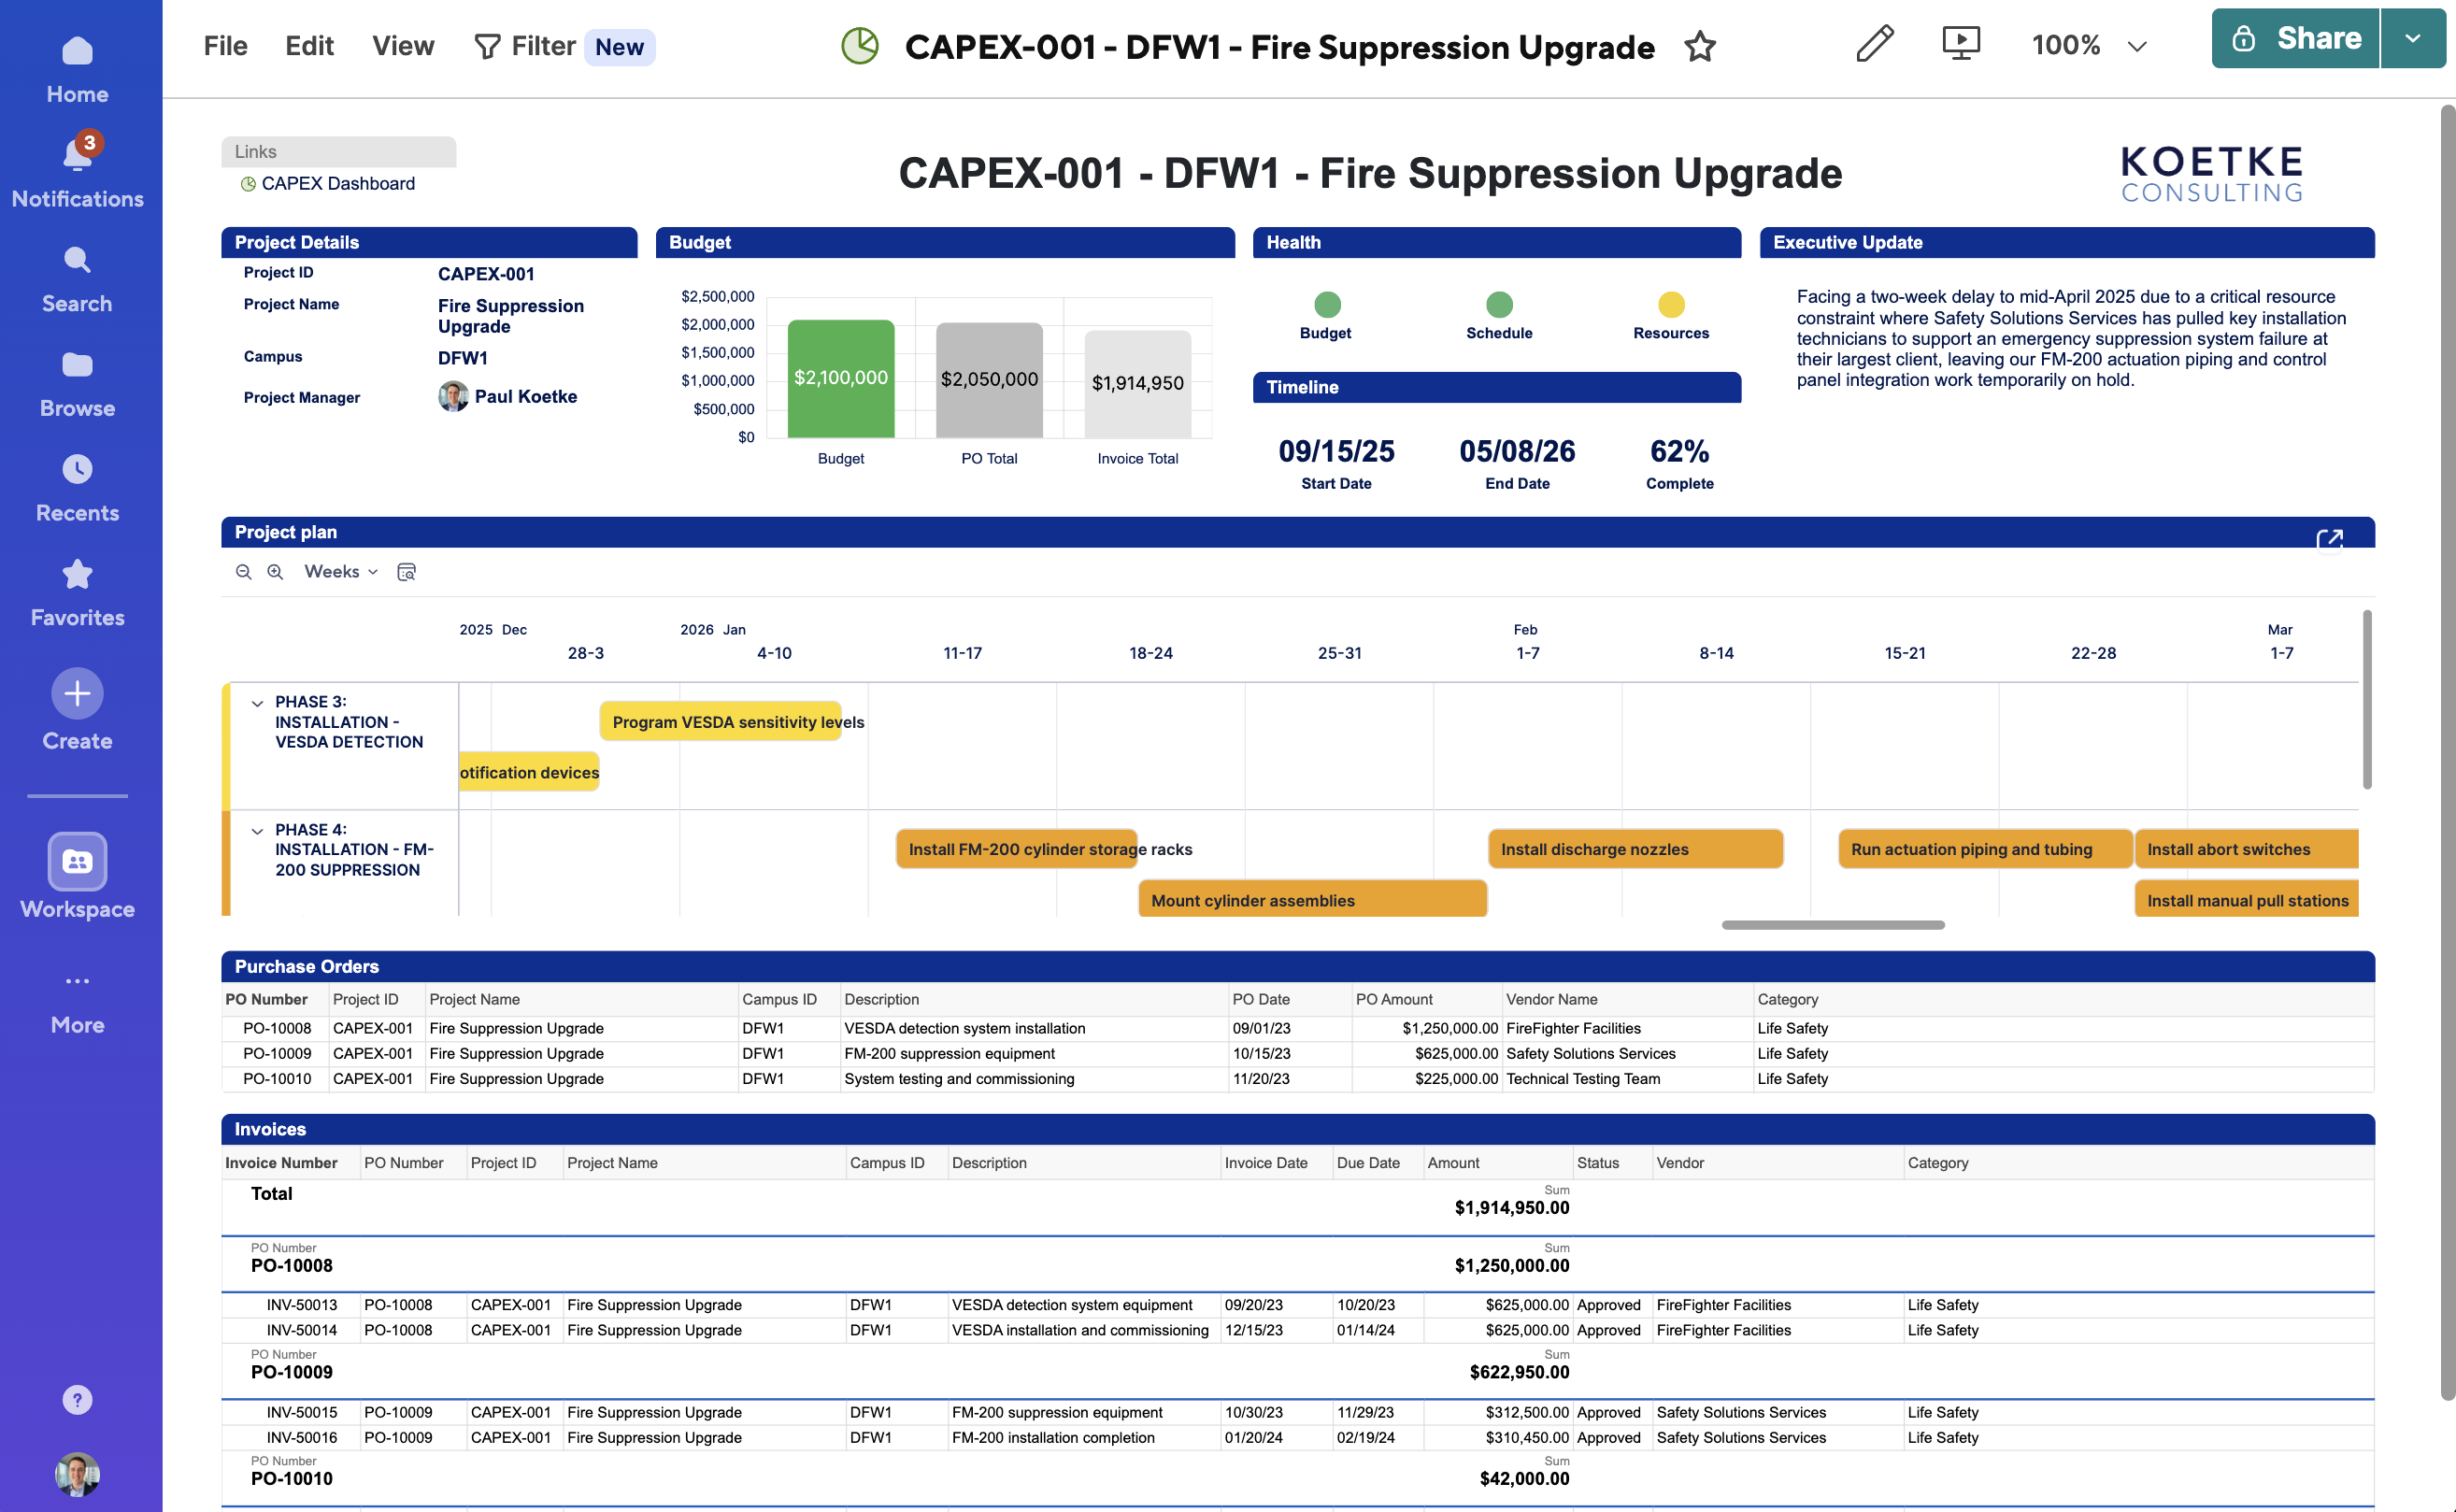Click the Gantt chart horizontal scrollbar
2456x1512 pixels.
[x=1832, y=925]
